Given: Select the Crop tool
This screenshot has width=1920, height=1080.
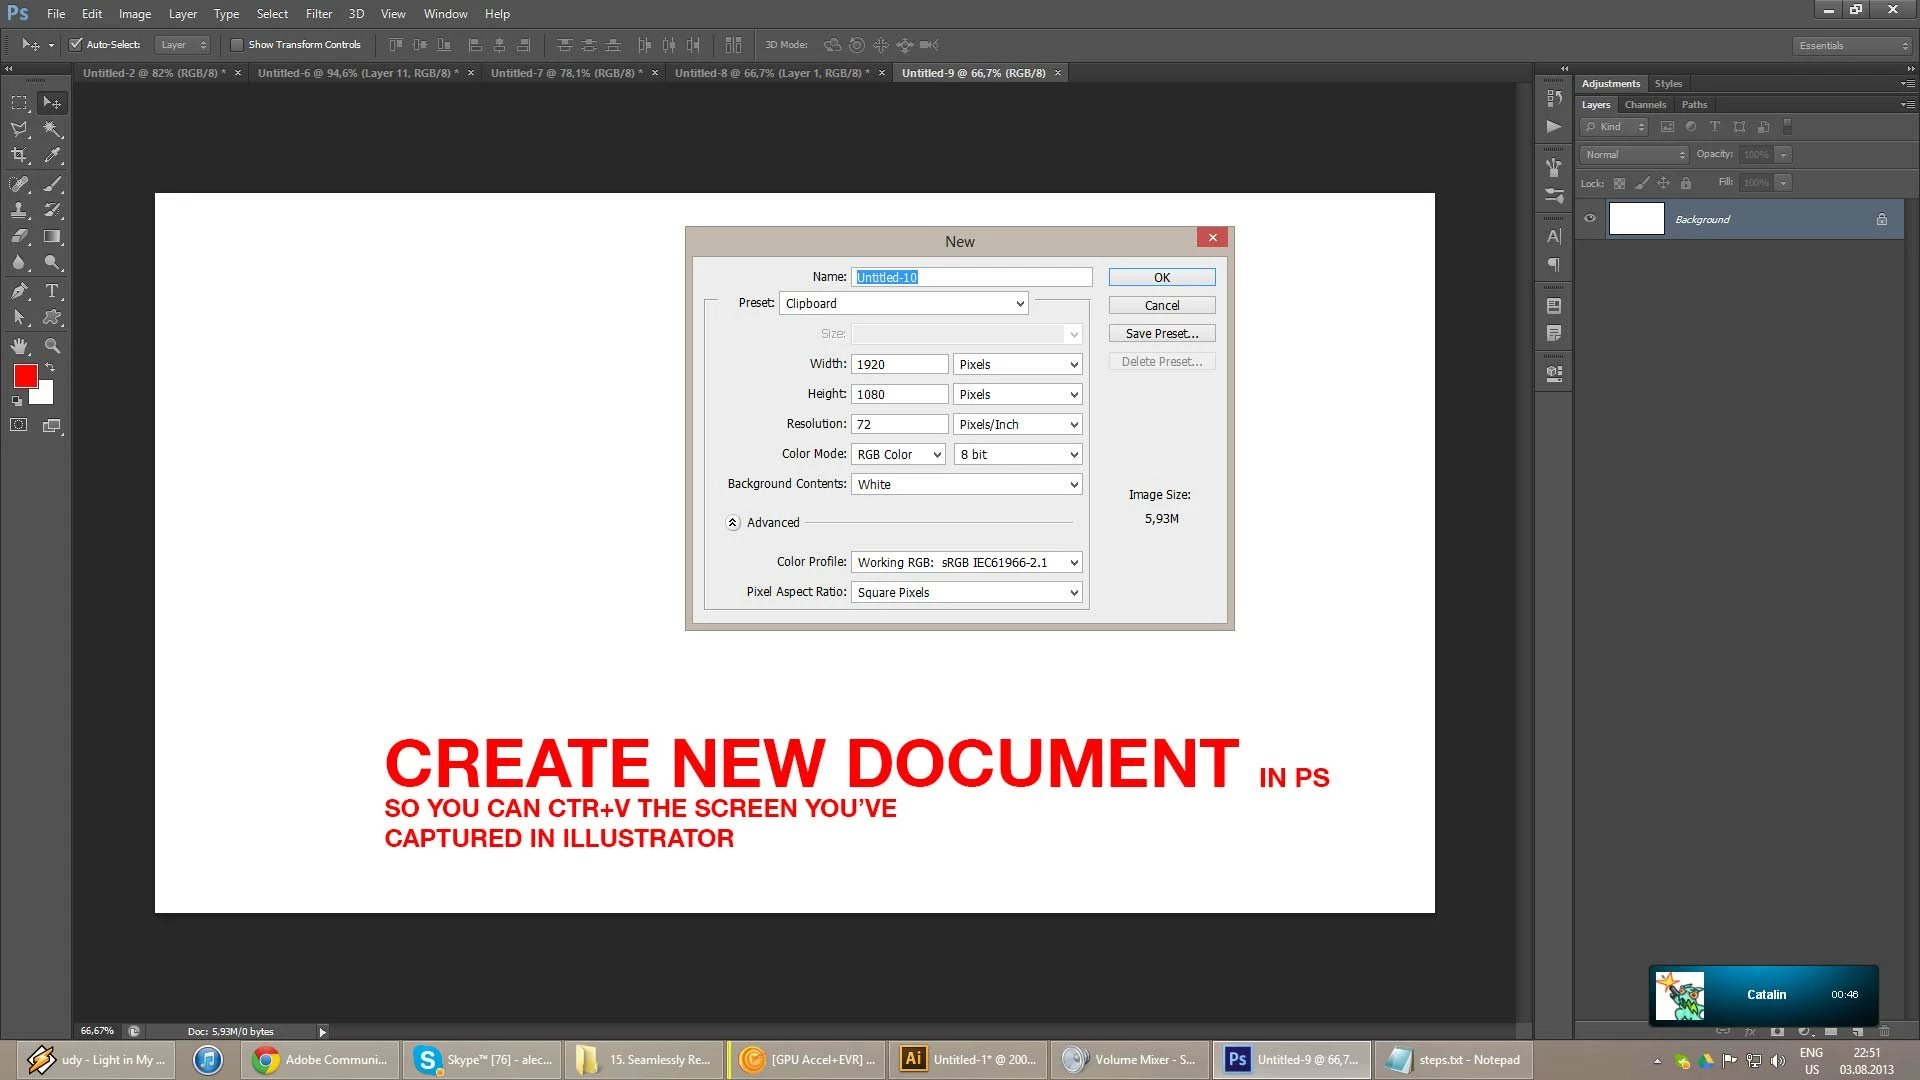Looking at the screenshot, I should 19,155.
